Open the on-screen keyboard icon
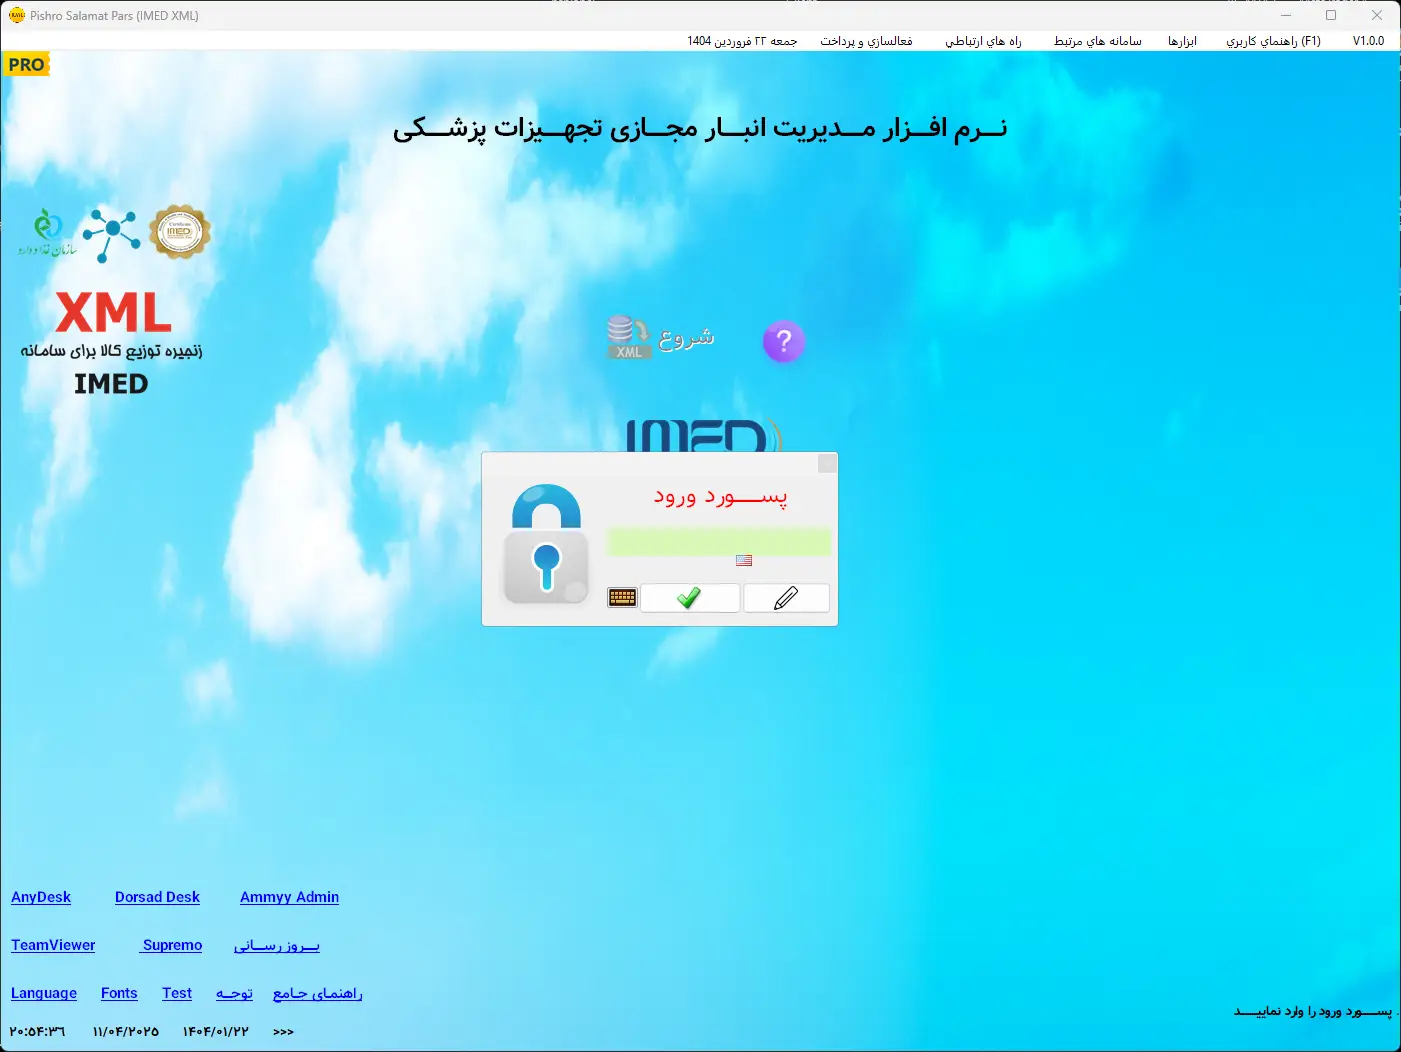 (622, 598)
